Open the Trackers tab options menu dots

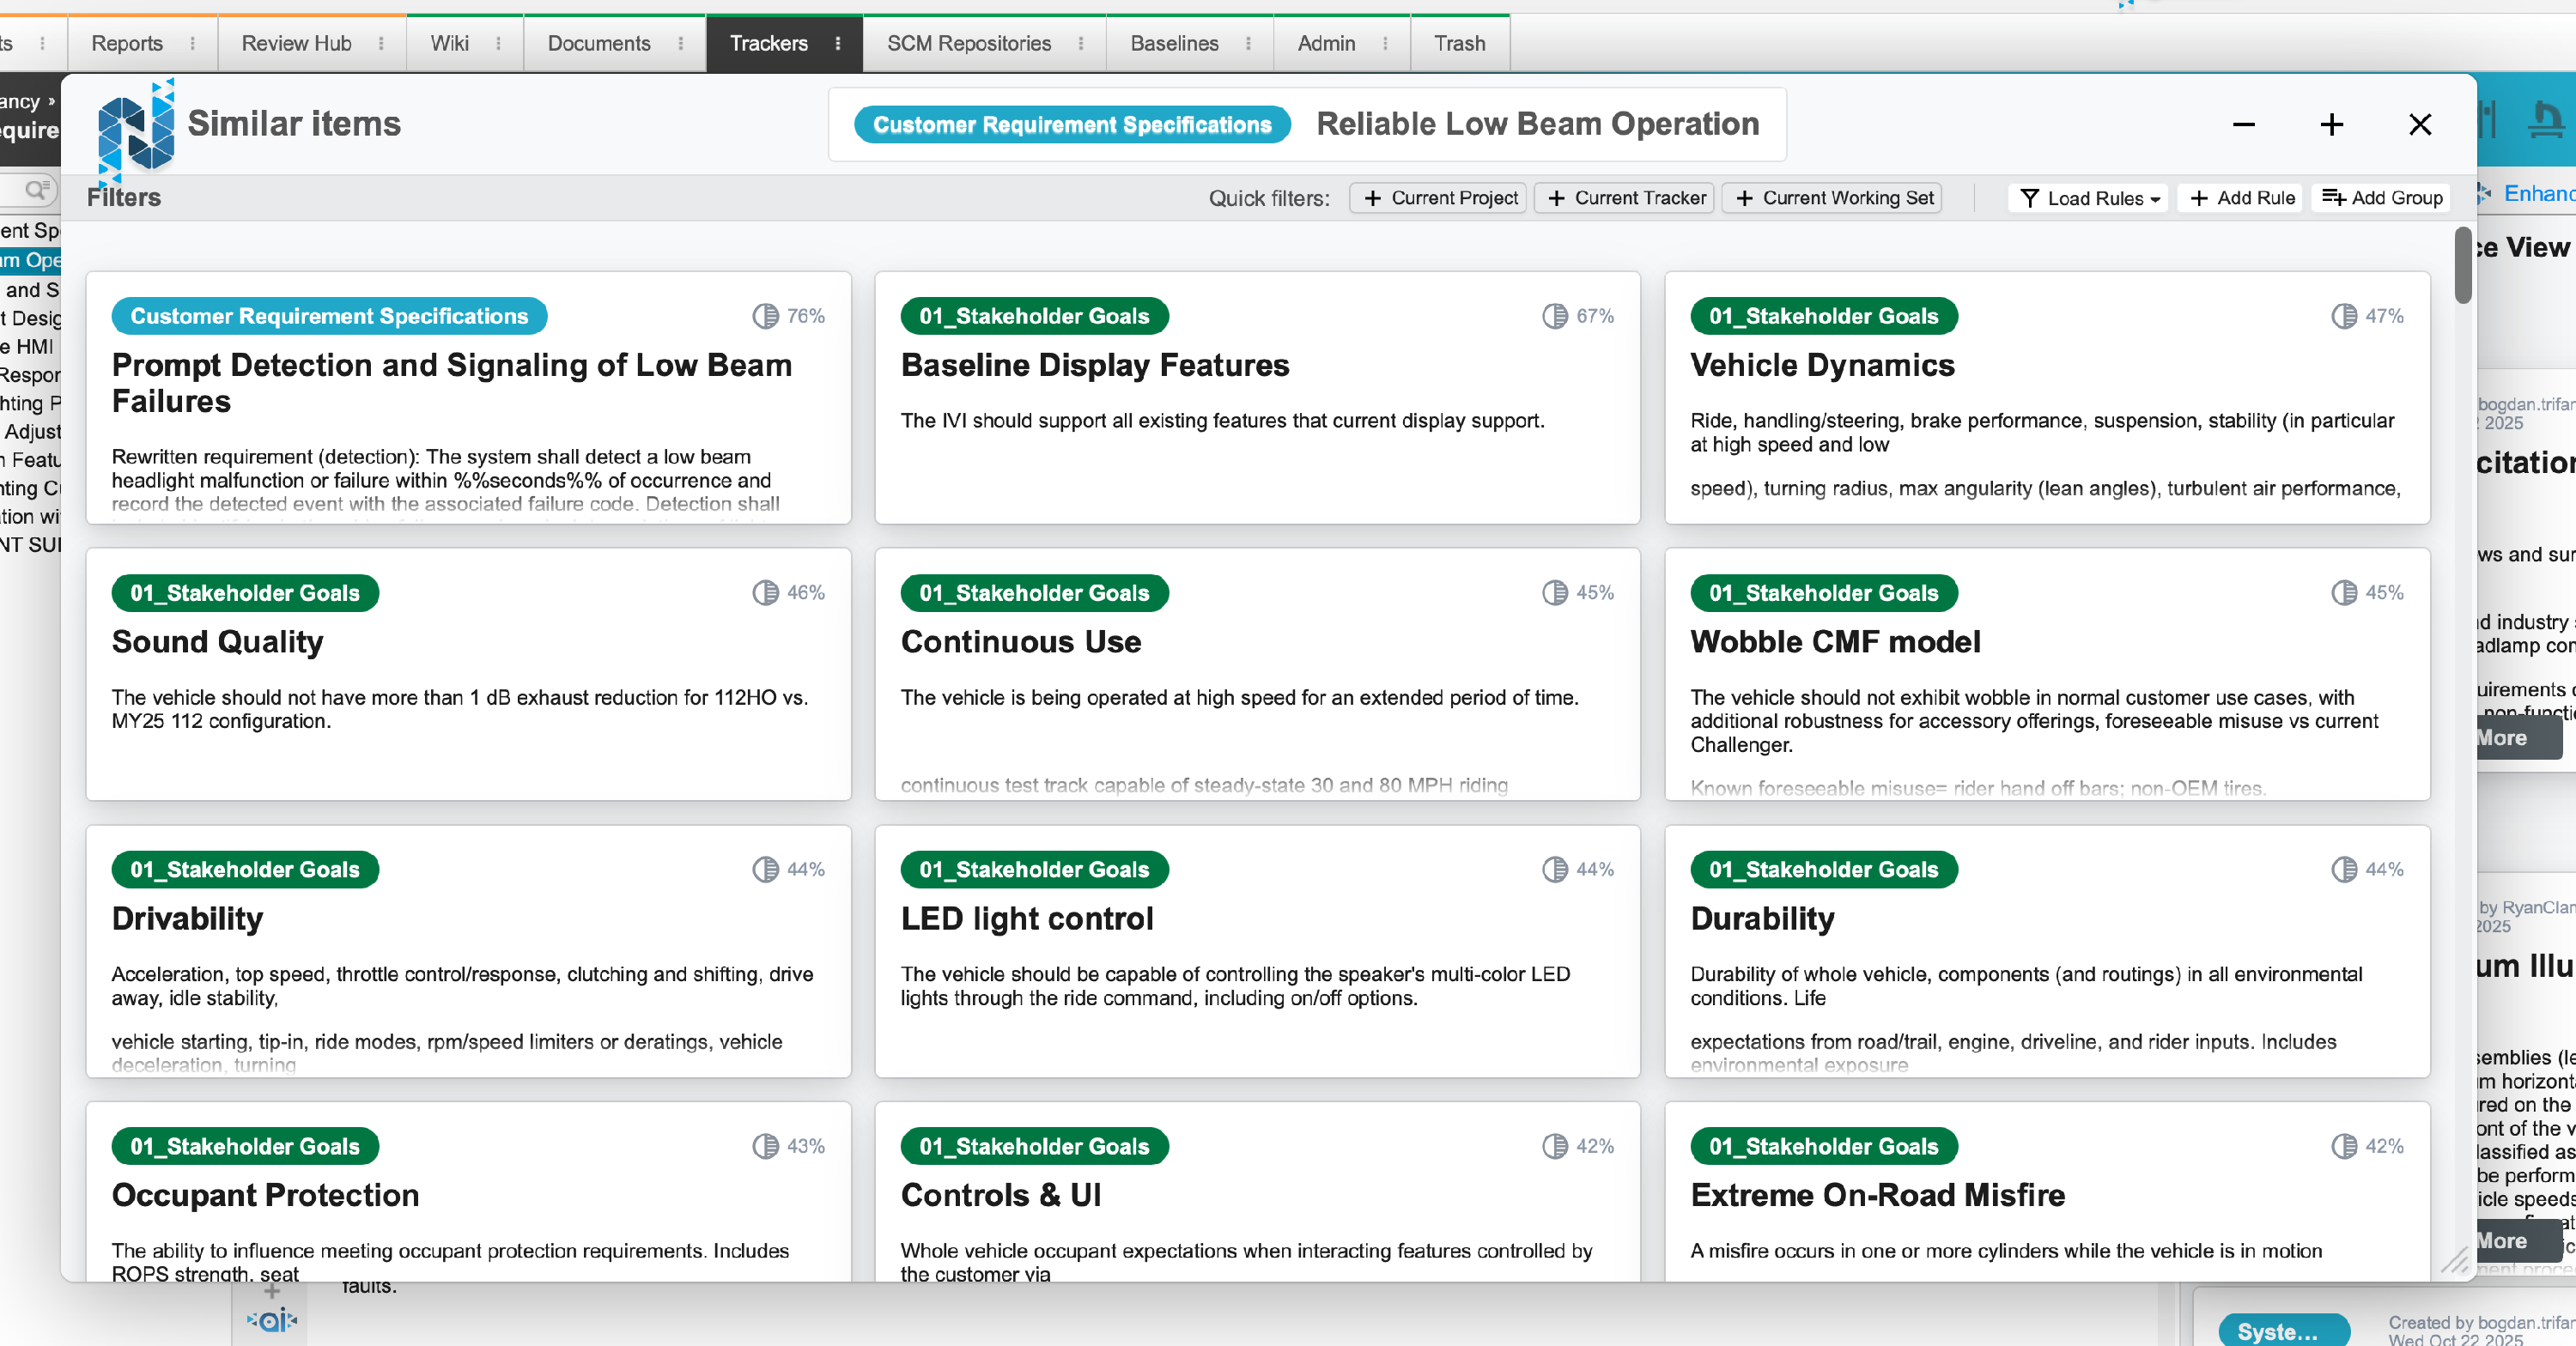(838, 43)
